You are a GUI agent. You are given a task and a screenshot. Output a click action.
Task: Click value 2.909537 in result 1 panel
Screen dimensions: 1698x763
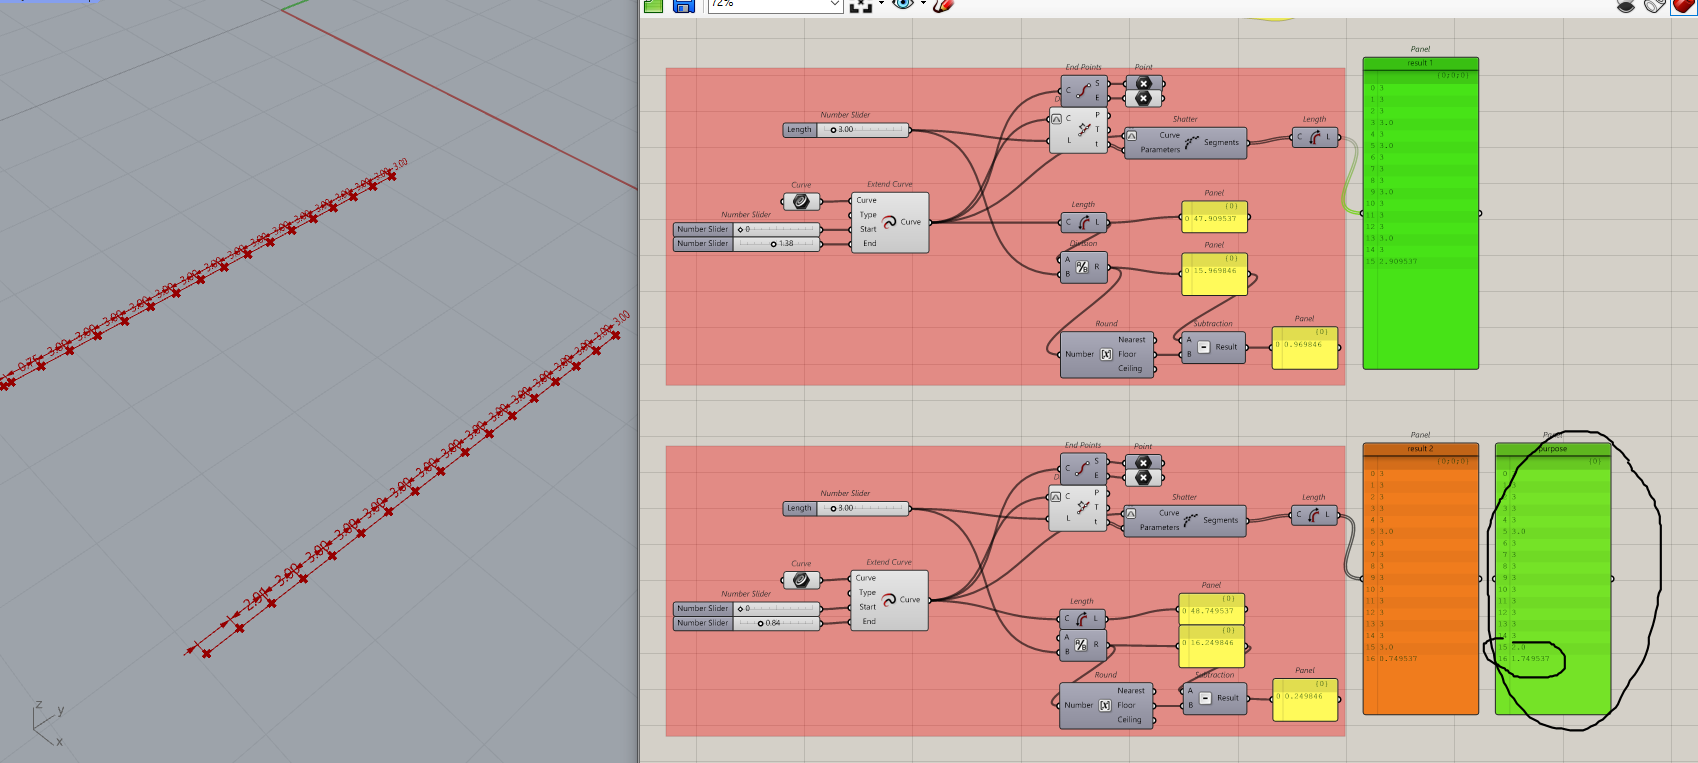click(1398, 262)
